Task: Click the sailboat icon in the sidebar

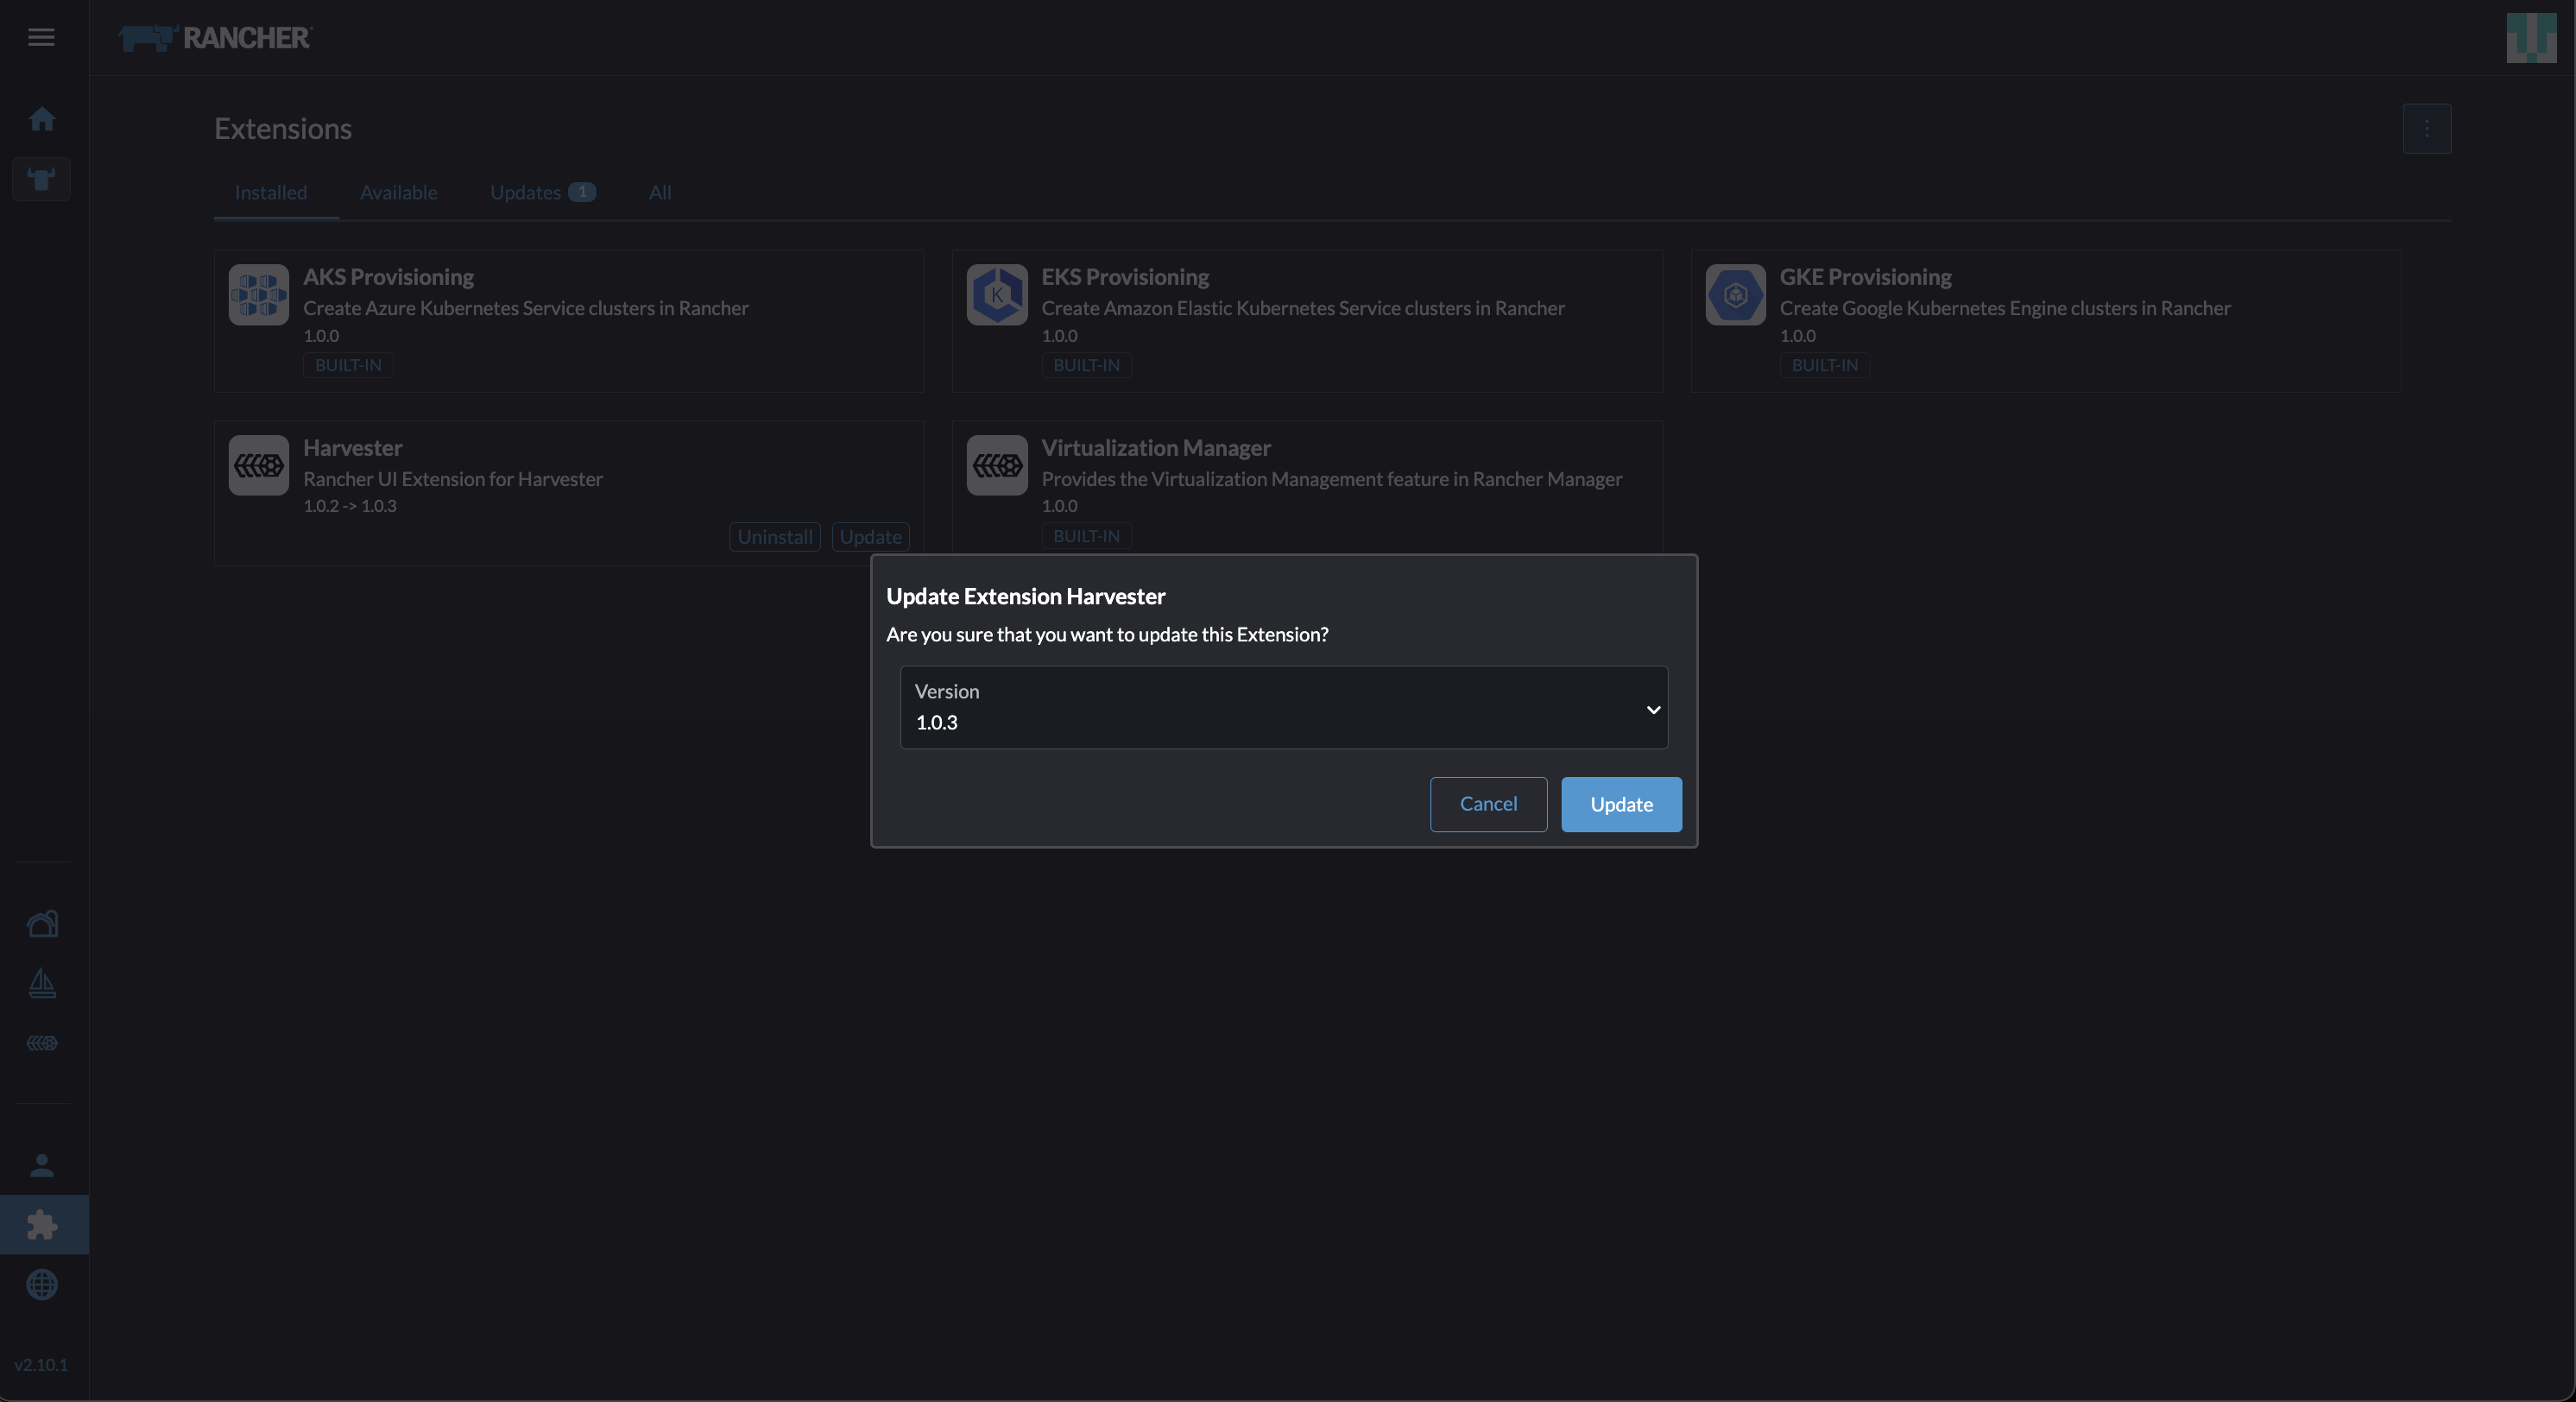Action: (42, 983)
